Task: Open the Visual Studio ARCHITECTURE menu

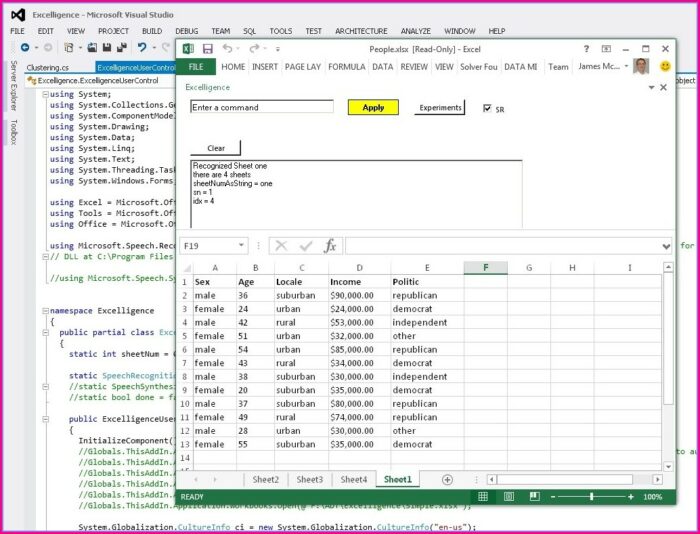Action: 361,31
